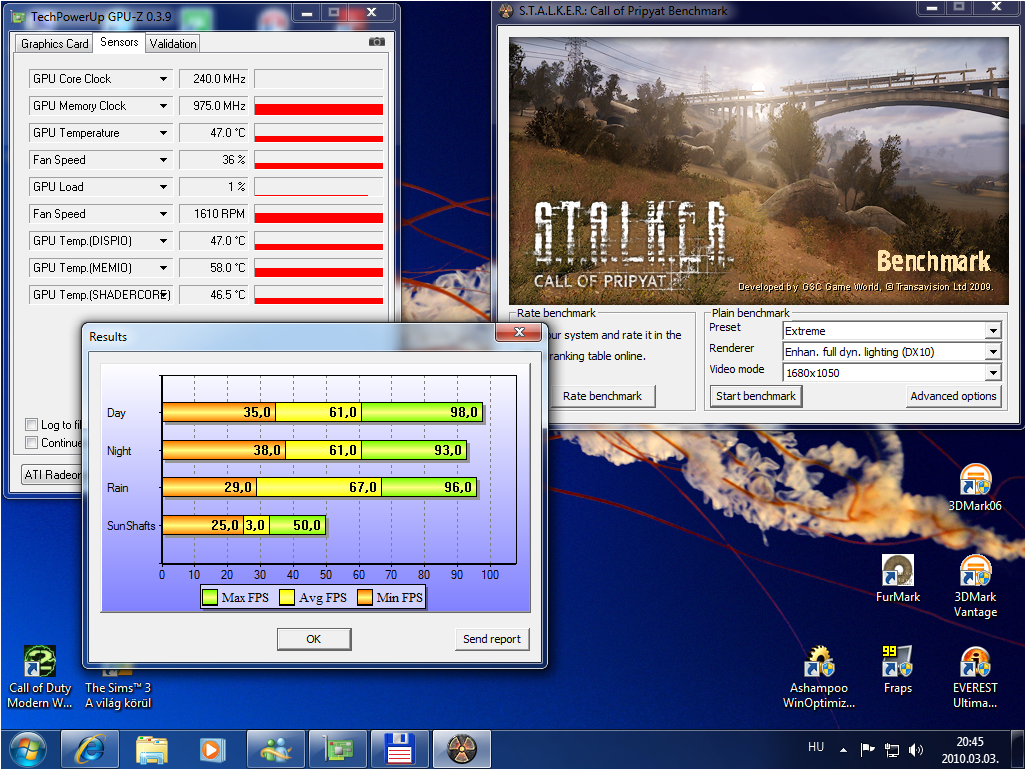Click the GPU-Z title bar app icon
1026x770 pixels.
pos(19,16)
